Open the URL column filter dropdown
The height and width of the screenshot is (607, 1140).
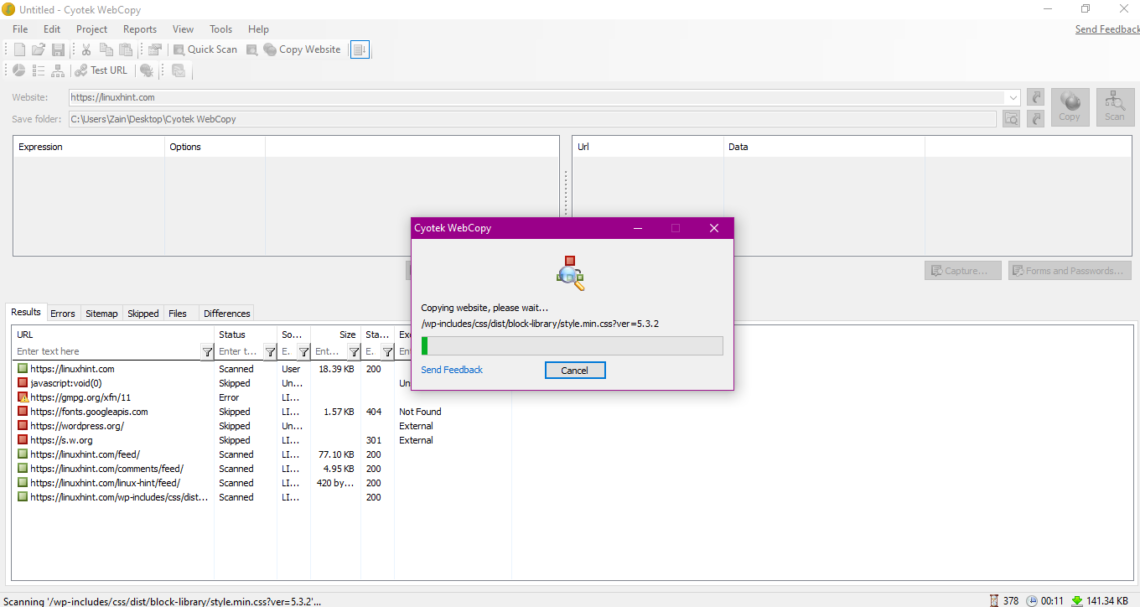point(207,352)
